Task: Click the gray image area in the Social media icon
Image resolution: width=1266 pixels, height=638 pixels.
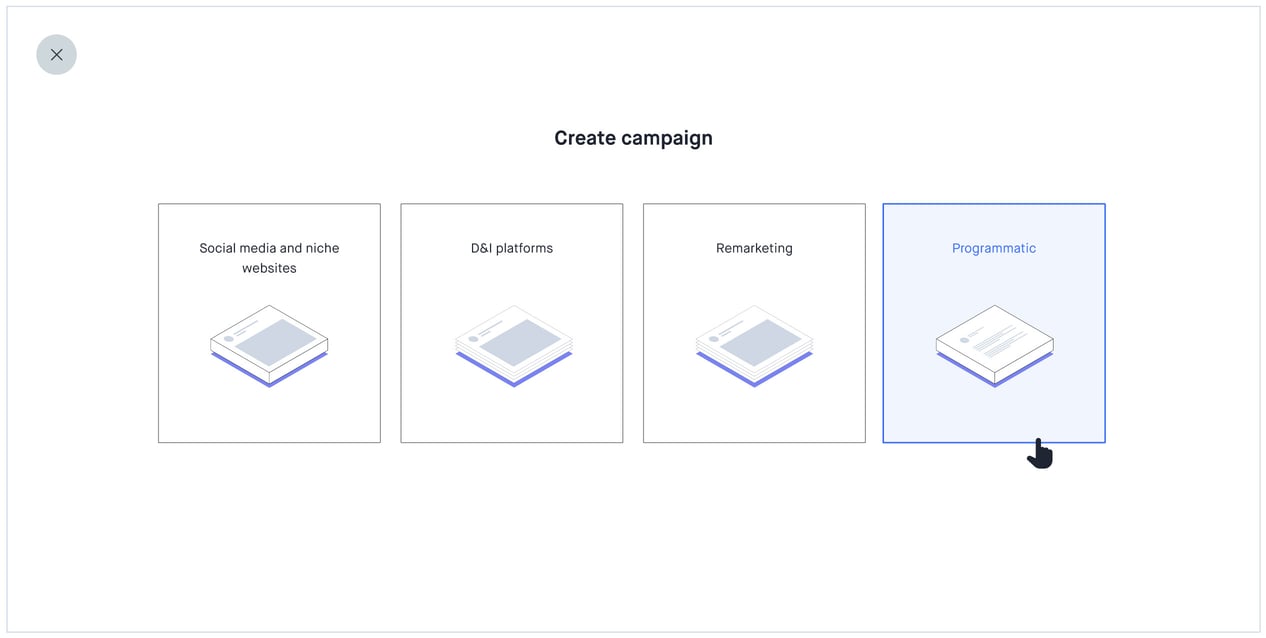Action: coord(274,342)
